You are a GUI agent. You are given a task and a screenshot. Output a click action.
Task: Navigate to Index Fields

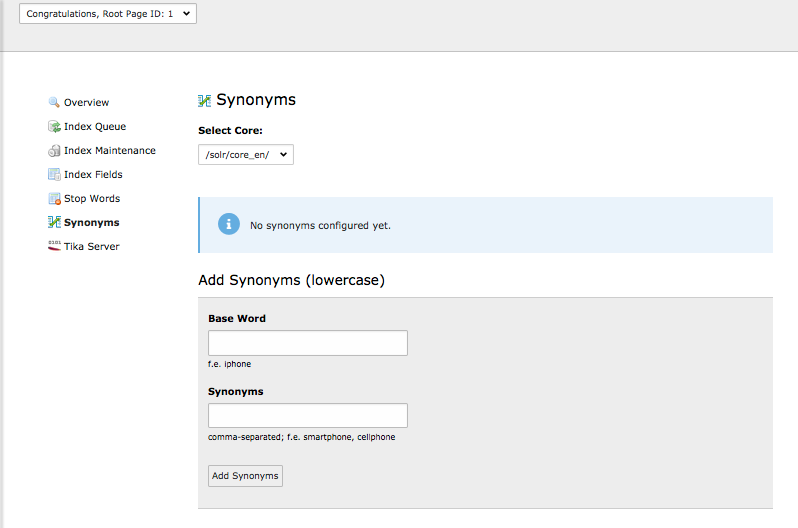tap(93, 175)
